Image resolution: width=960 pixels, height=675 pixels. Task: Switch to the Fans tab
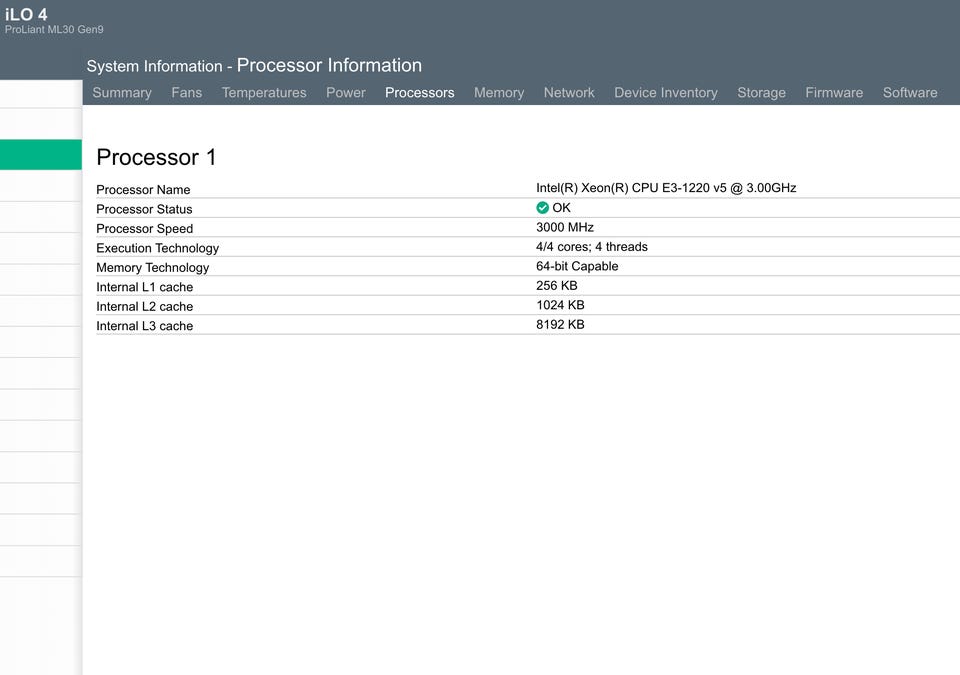(186, 93)
